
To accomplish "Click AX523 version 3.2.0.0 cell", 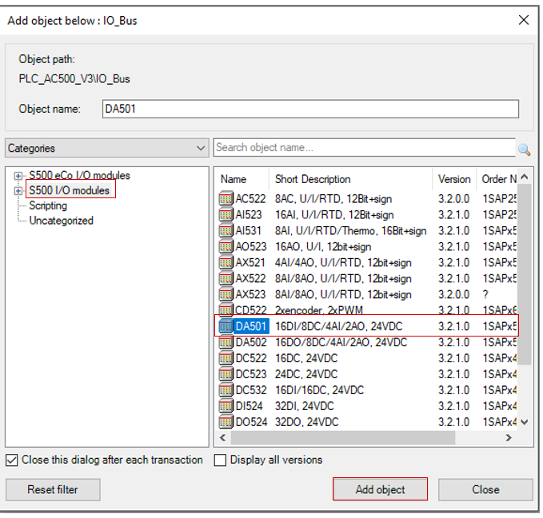I will (x=454, y=295).
